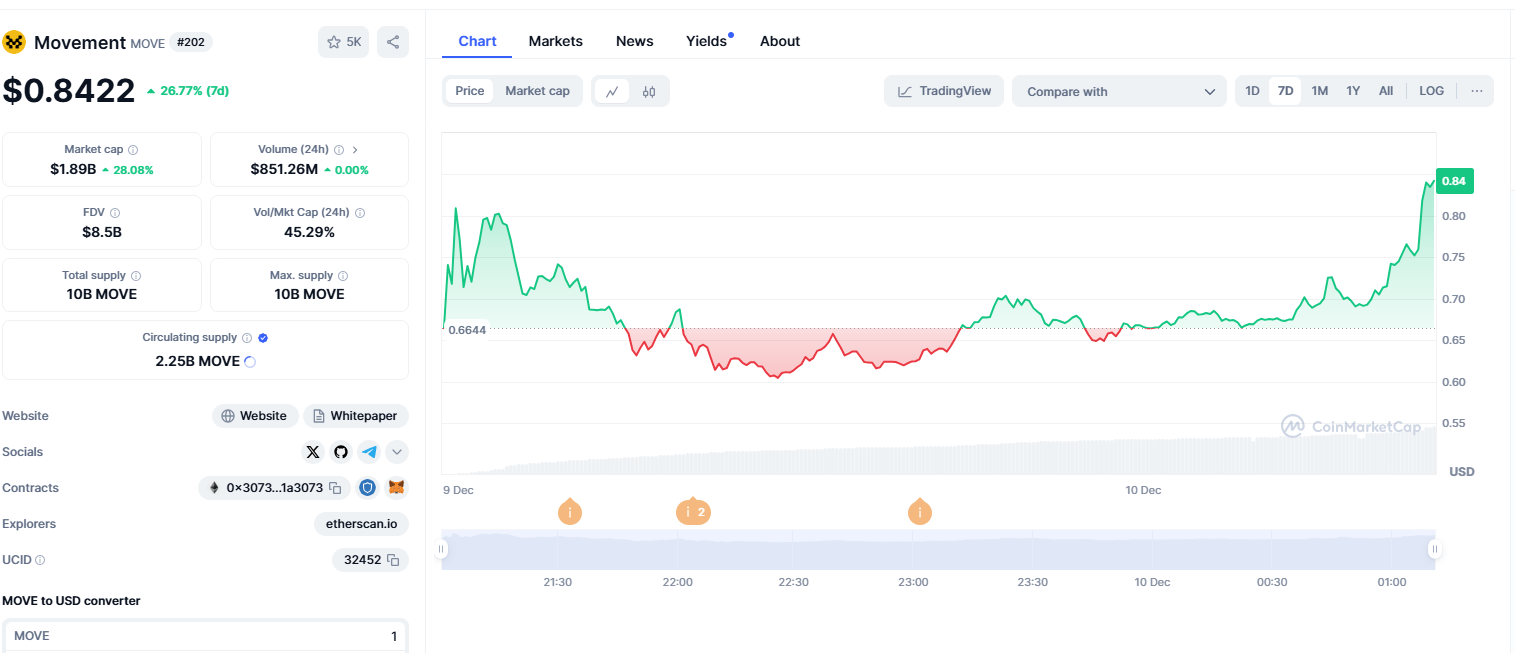Click the $0.8422 price text
Image resolution: width=1515 pixels, height=653 pixels.
coord(69,91)
